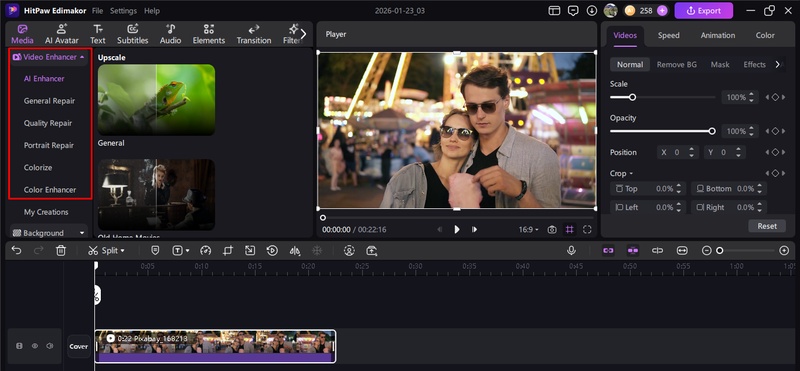Undo the last edit in timeline toolbar
This screenshot has width=800, height=371.
click(16, 251)
